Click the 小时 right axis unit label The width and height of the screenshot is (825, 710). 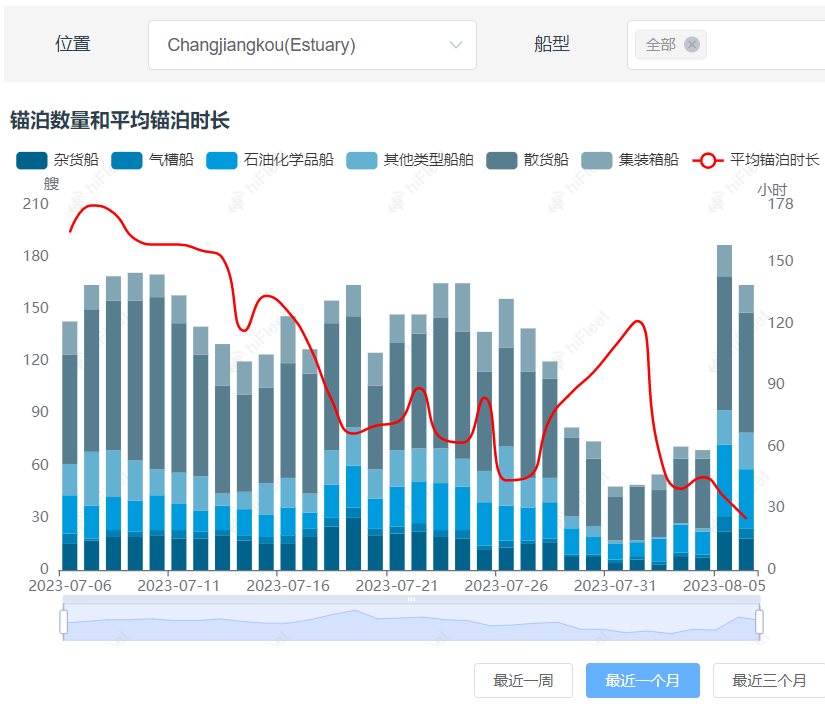772,189
